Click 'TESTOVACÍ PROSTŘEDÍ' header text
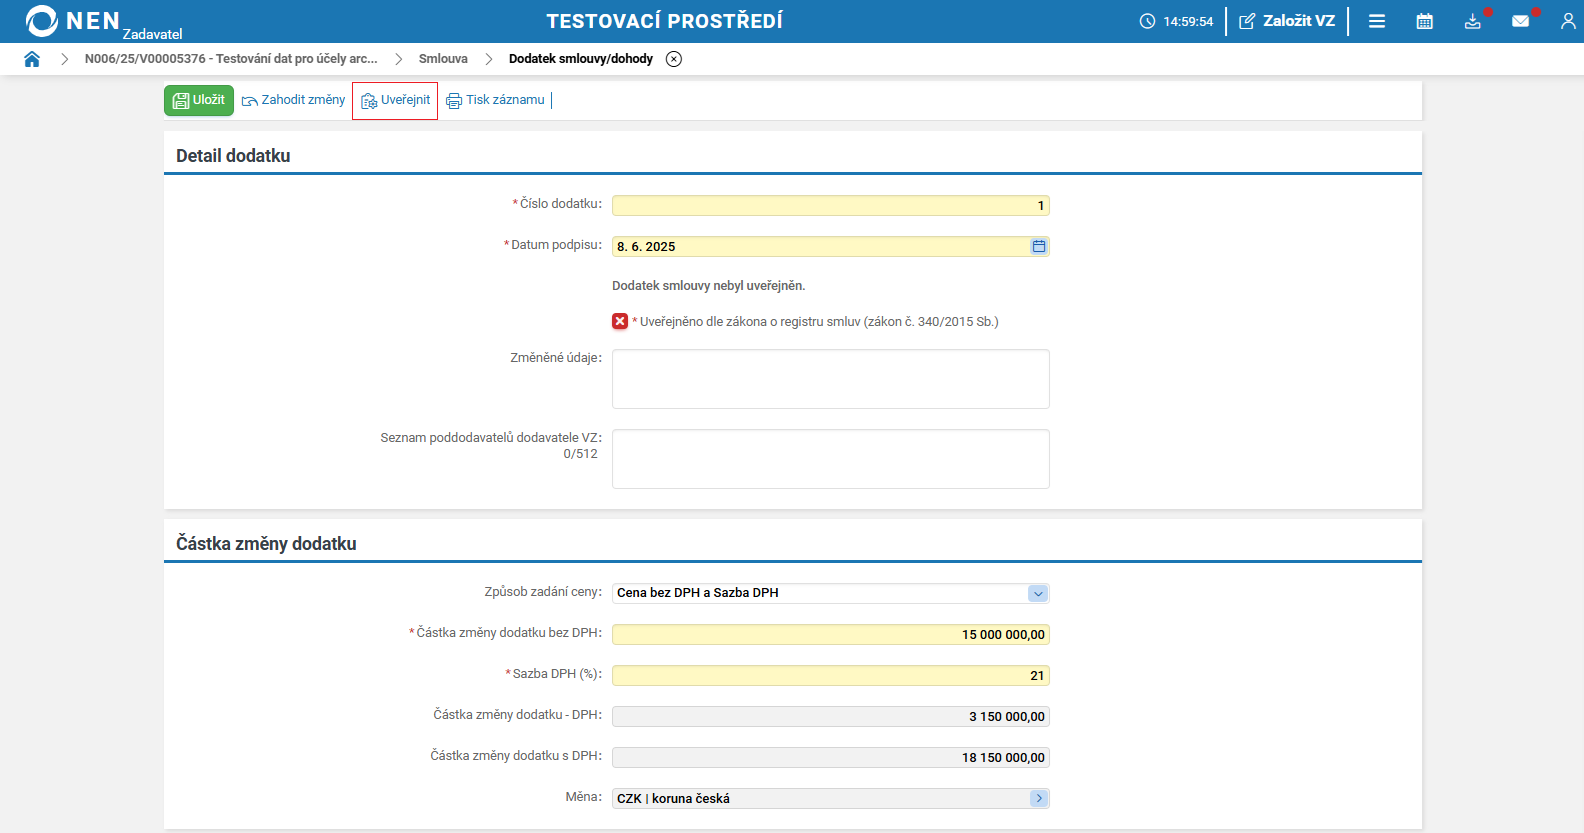Viewport: 1584px width, 833px height. pyautogui.click(x=665, y=21)
